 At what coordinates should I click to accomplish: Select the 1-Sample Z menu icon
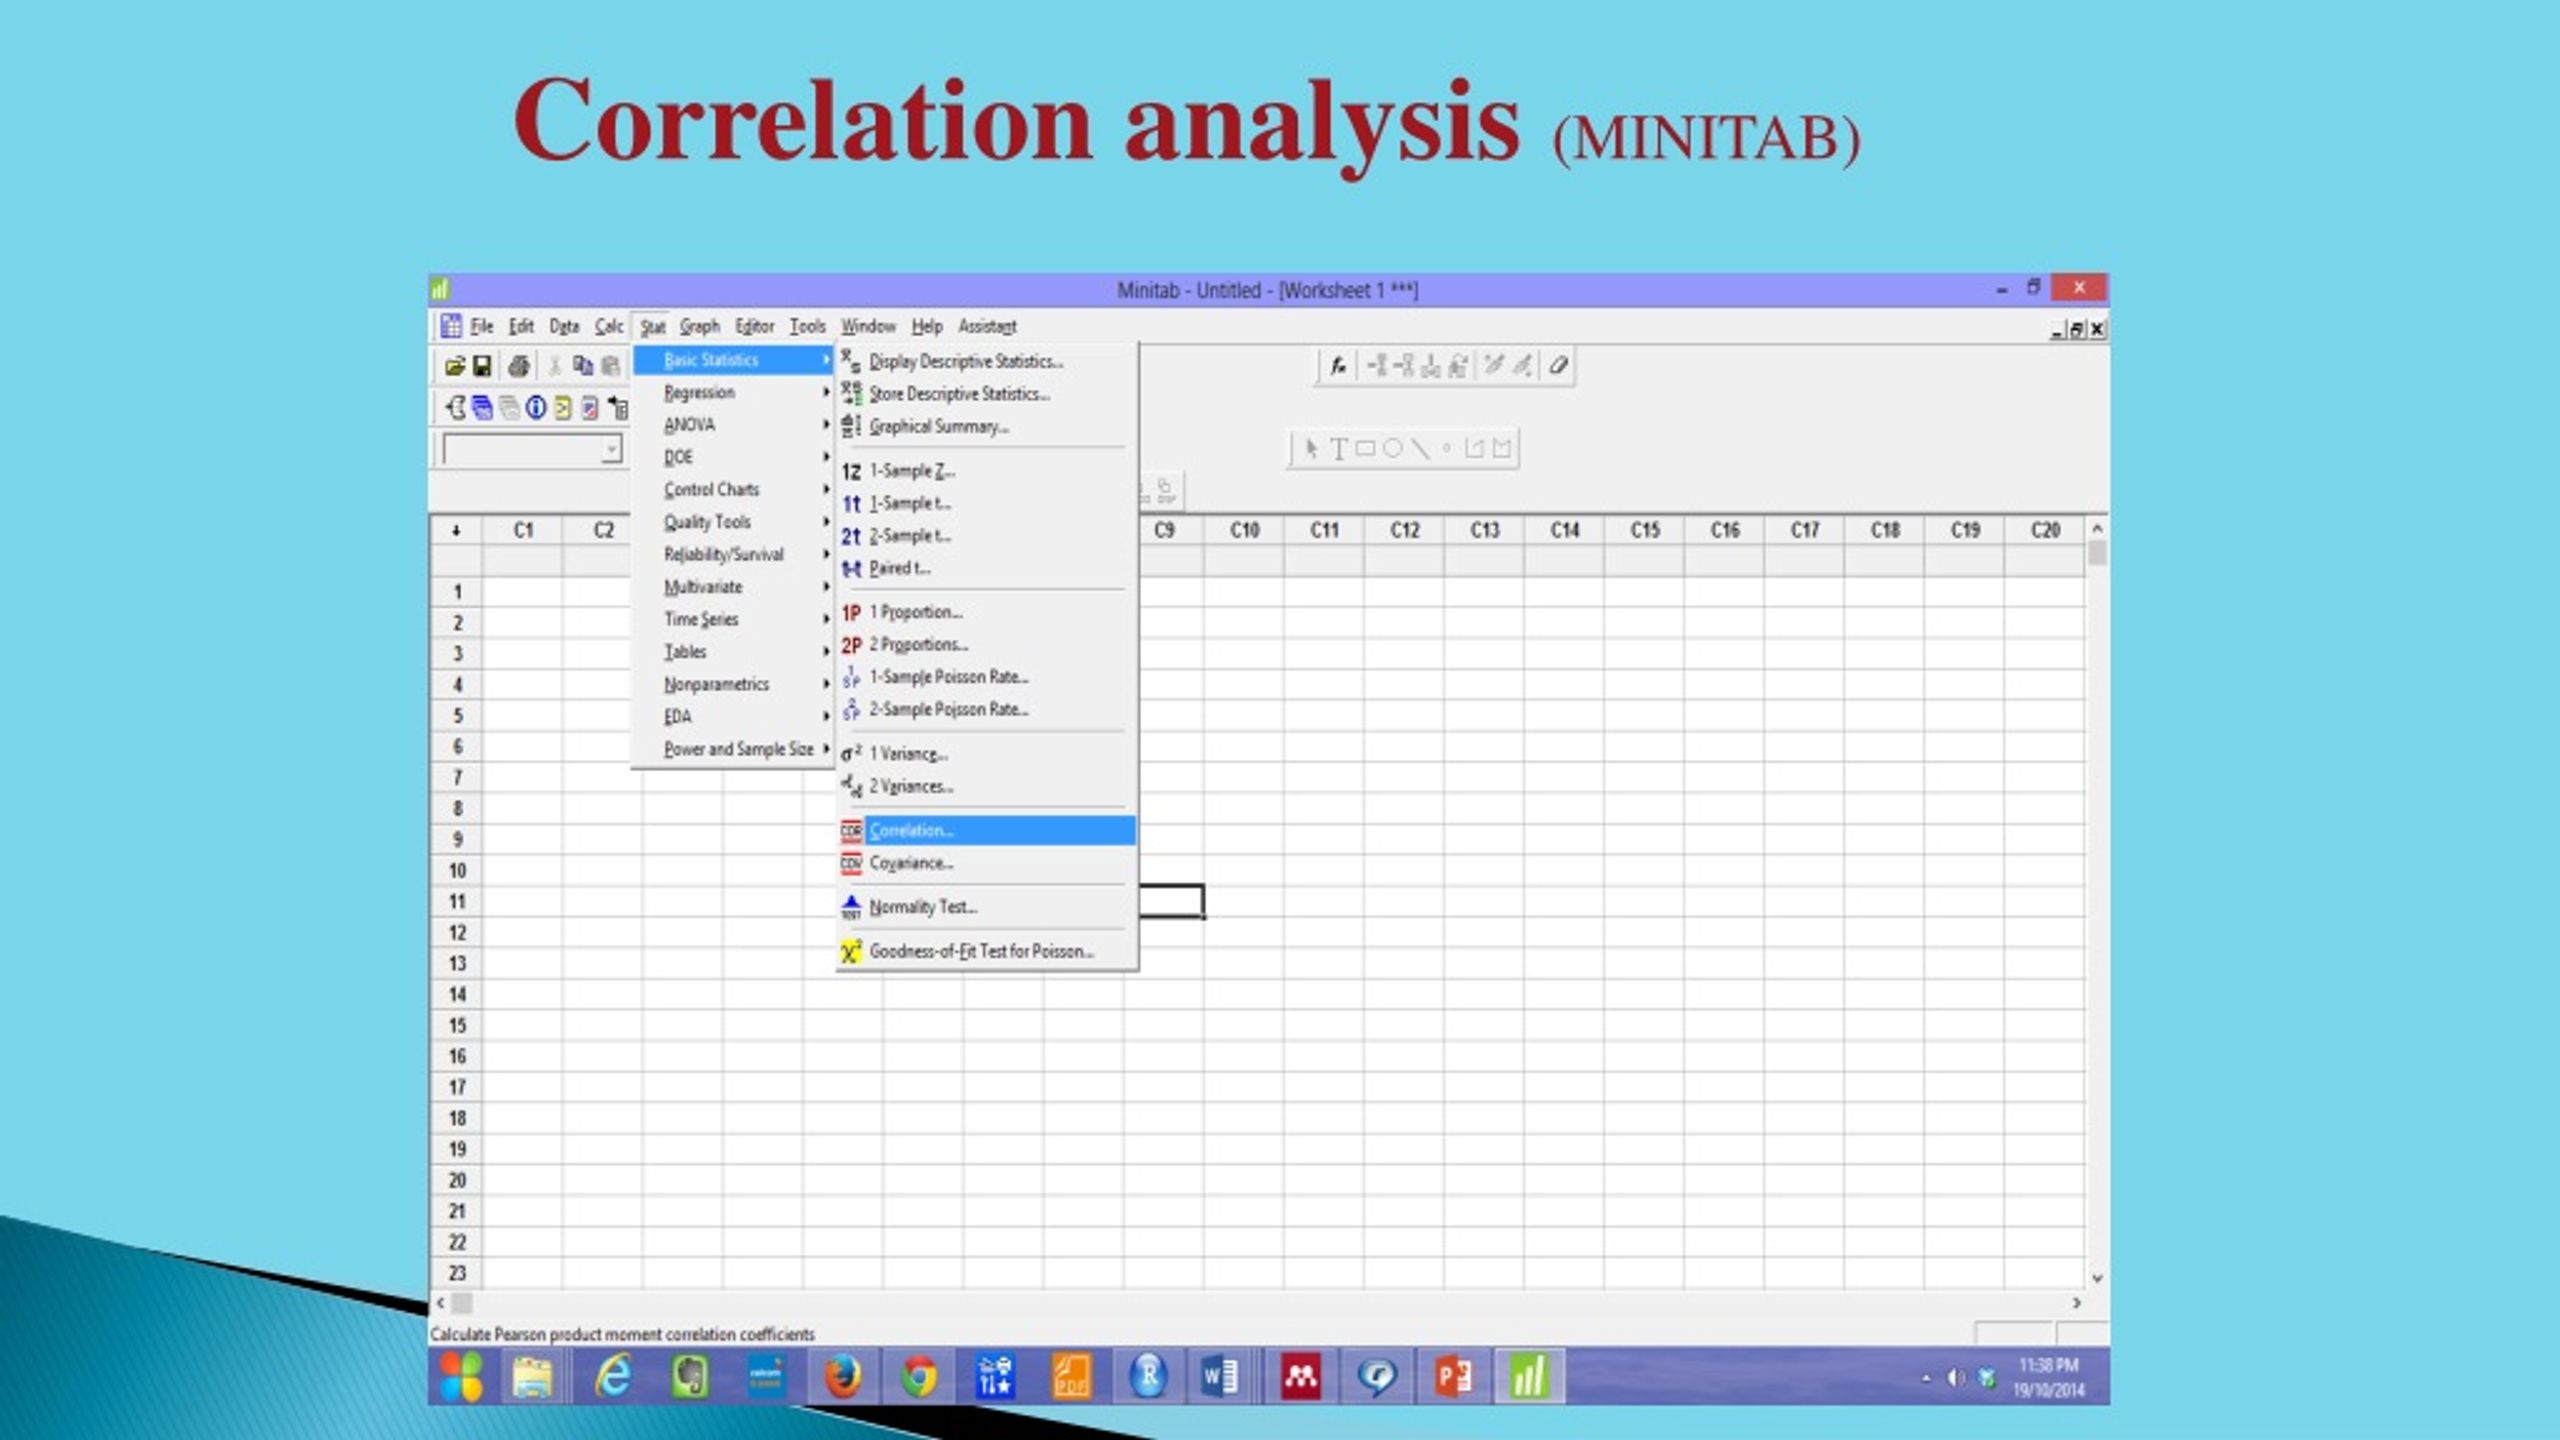(x=850, y=470)
